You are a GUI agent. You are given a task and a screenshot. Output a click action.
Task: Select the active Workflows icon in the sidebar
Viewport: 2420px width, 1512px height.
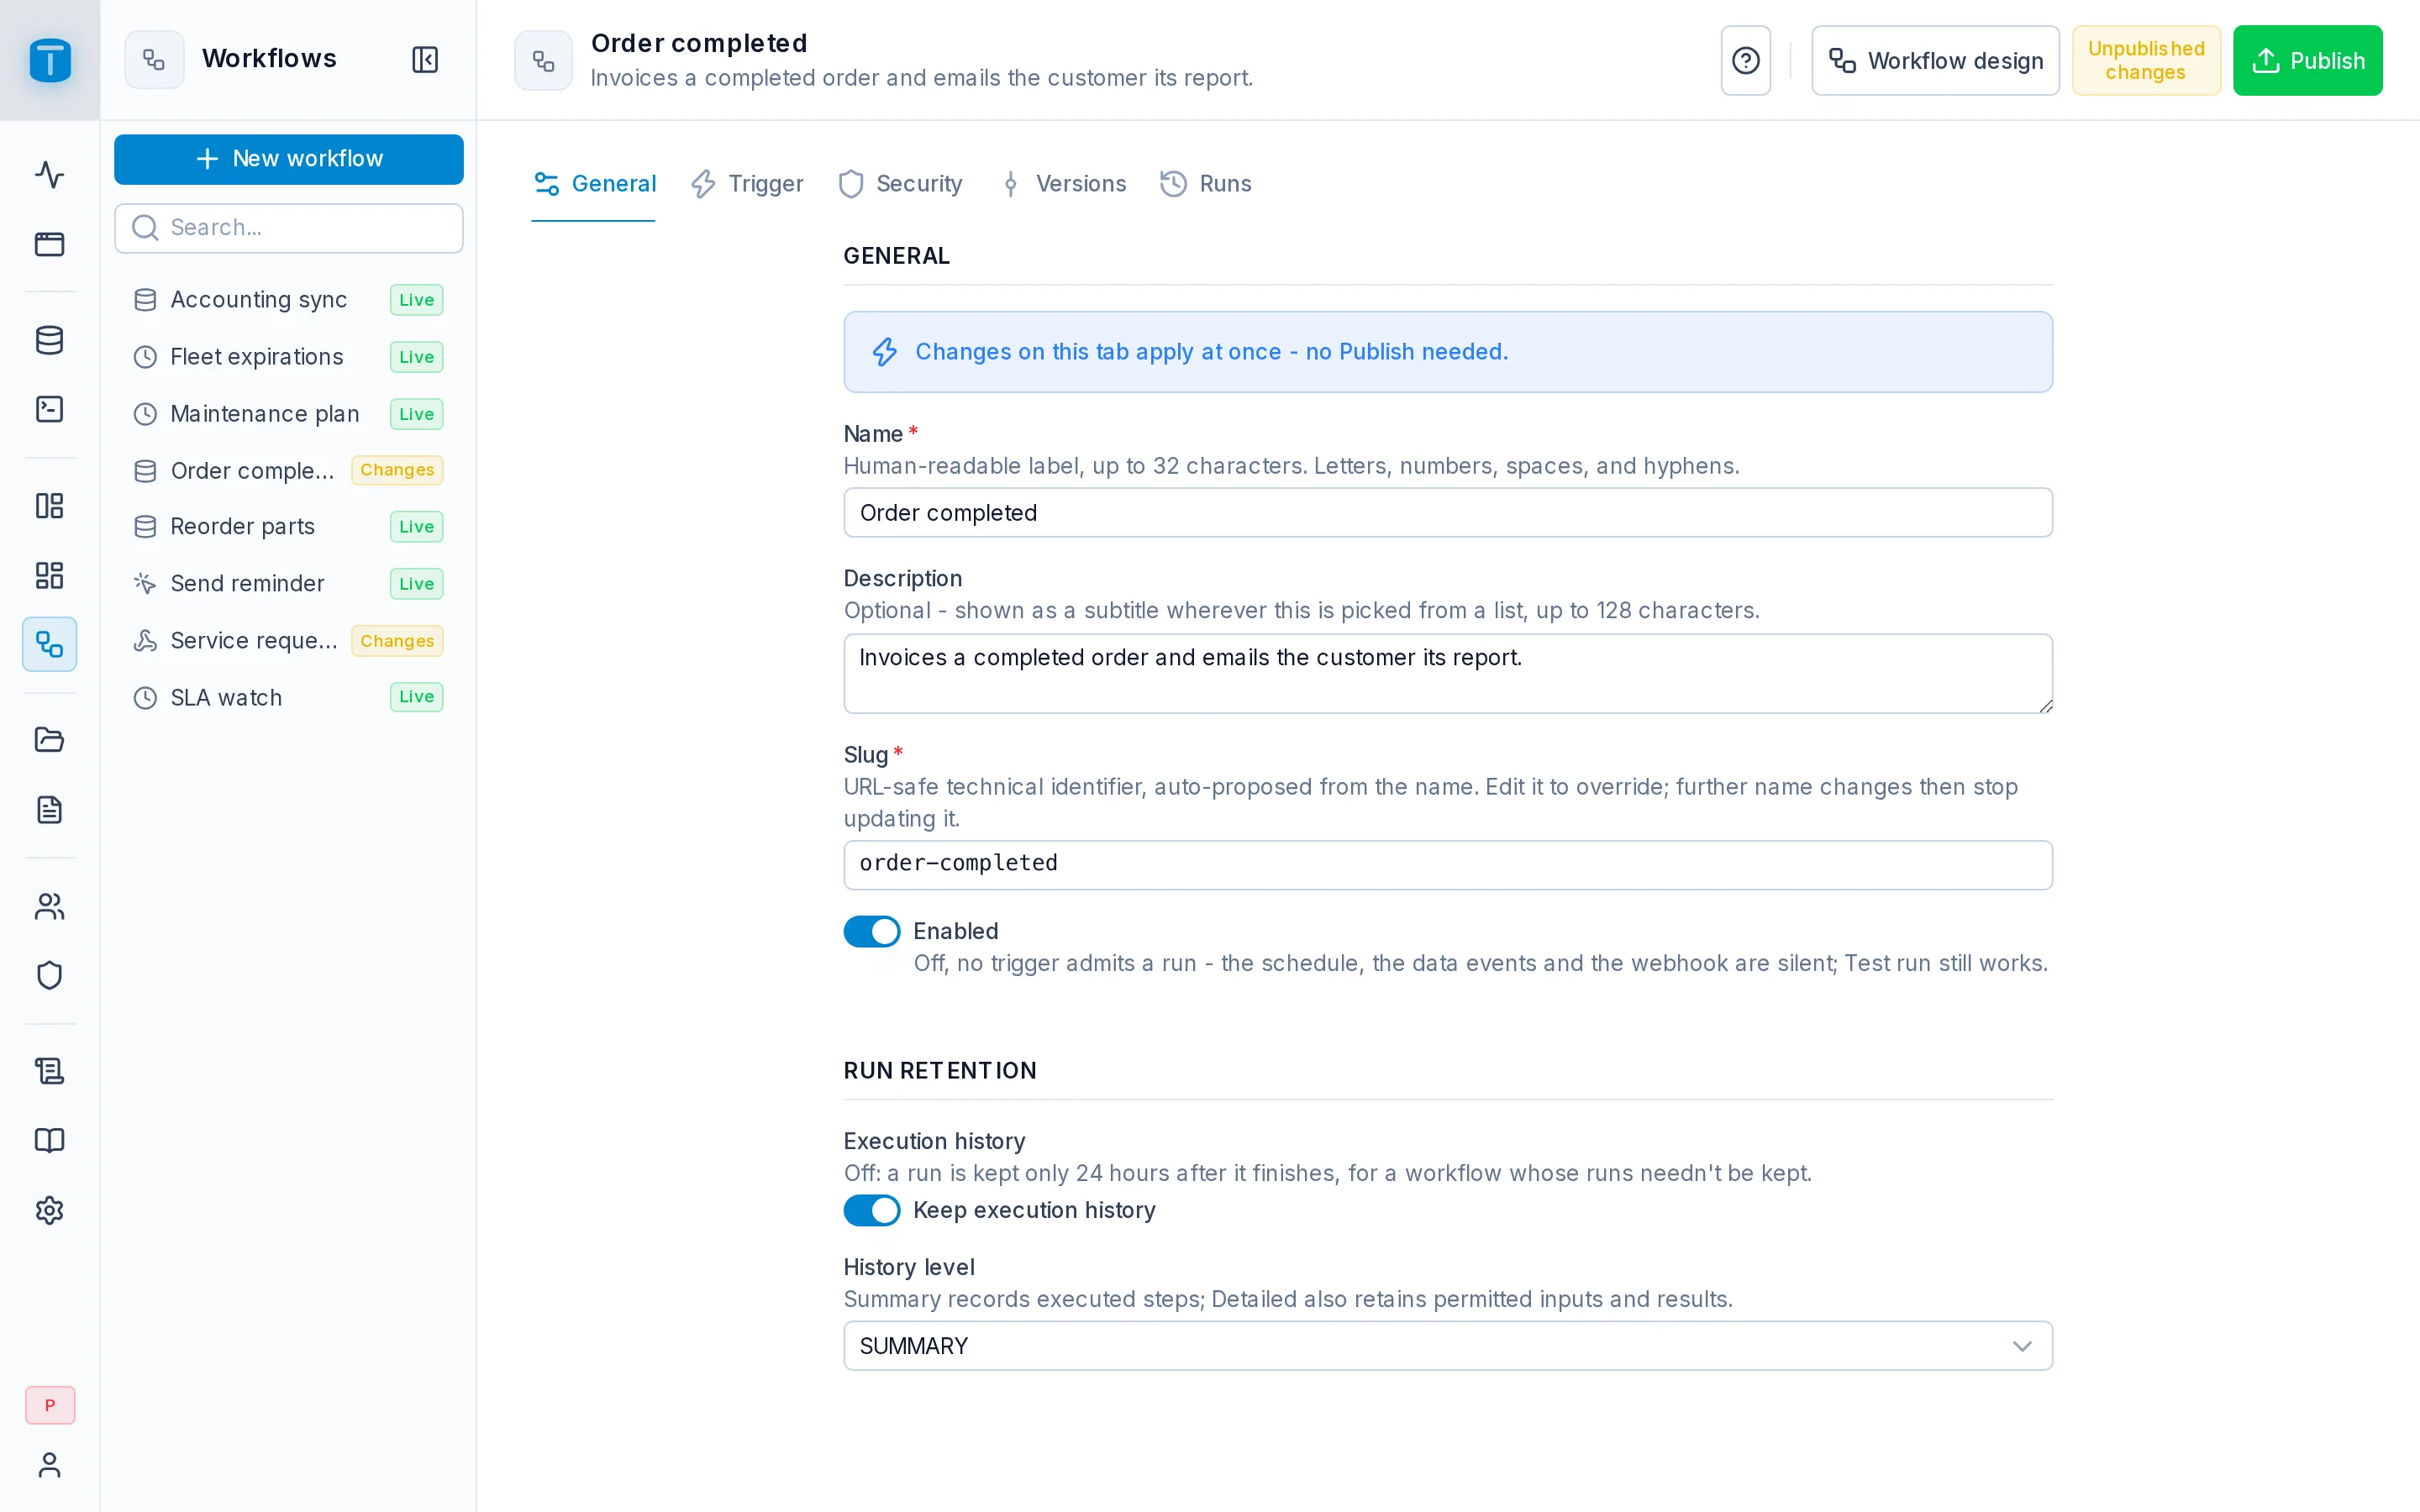point(50,644)
